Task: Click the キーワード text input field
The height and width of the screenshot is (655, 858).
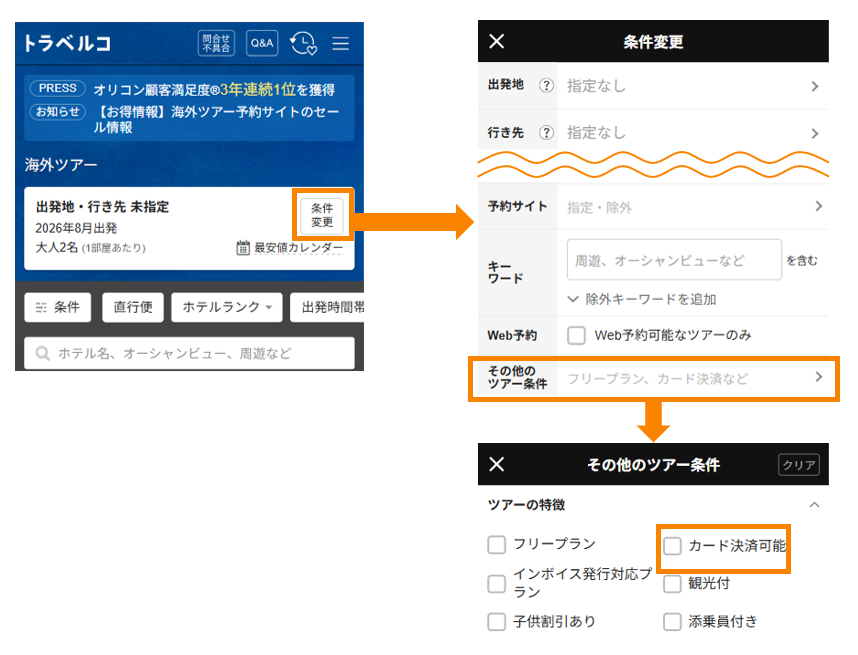Action: click(x=674, y=260)
